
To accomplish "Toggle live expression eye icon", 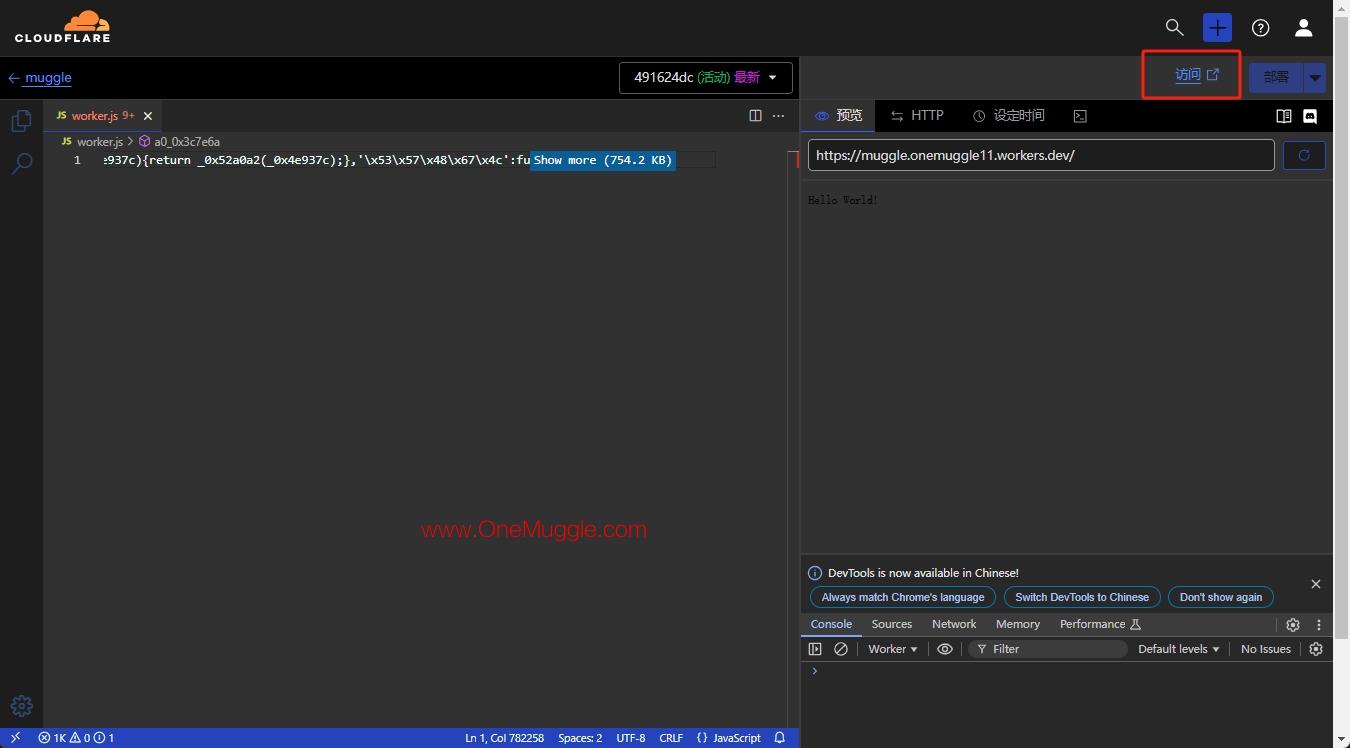I will coord(944,649).
